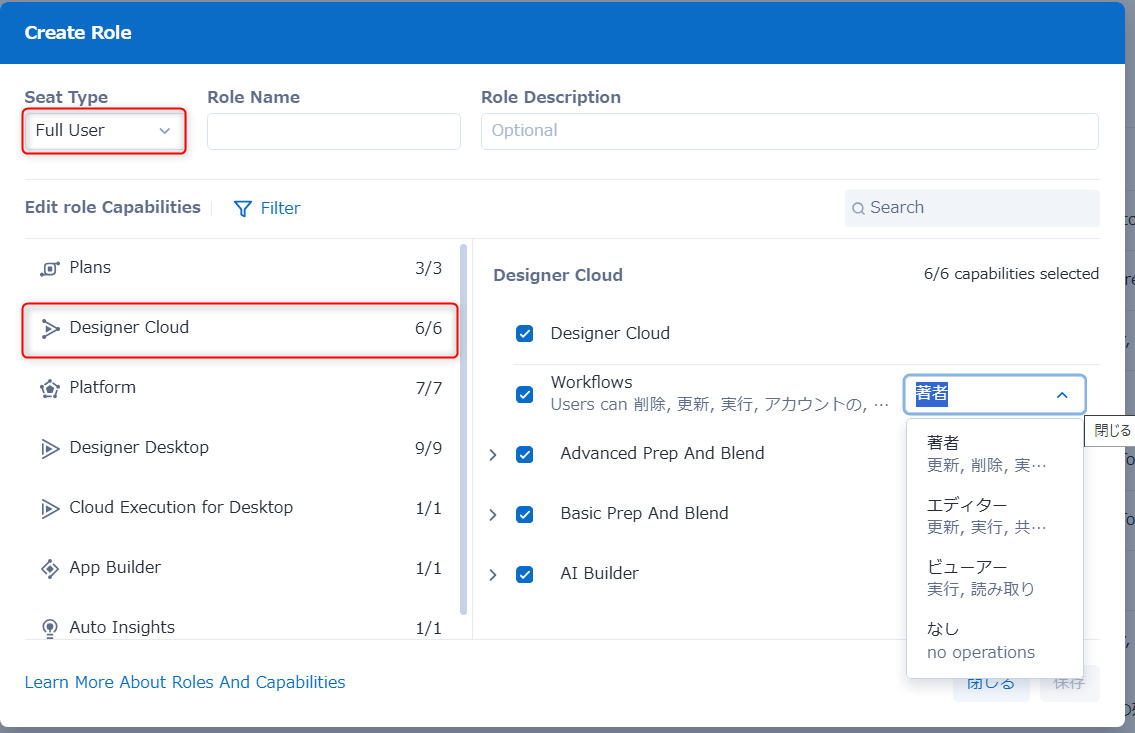This screenshot has width=1135, height=733.
Task: Choose the エディター option in the dropdown list
Action: click(x=995, y=515)
